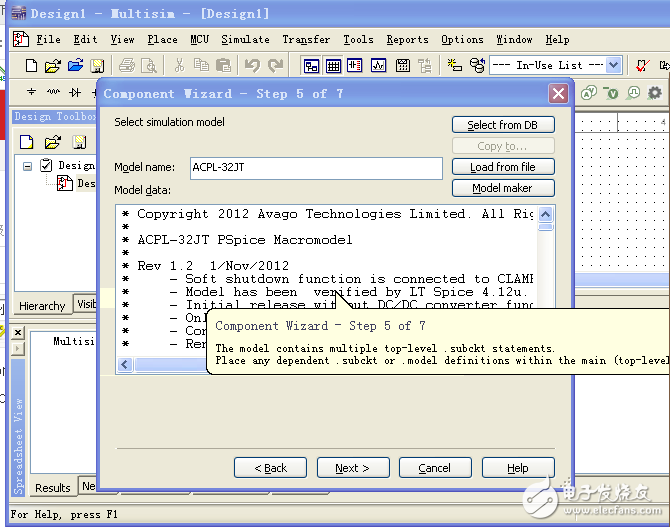This screenshot has height=527, width=670.
Task: Click the voltage probe V icon
Action: 611,92
